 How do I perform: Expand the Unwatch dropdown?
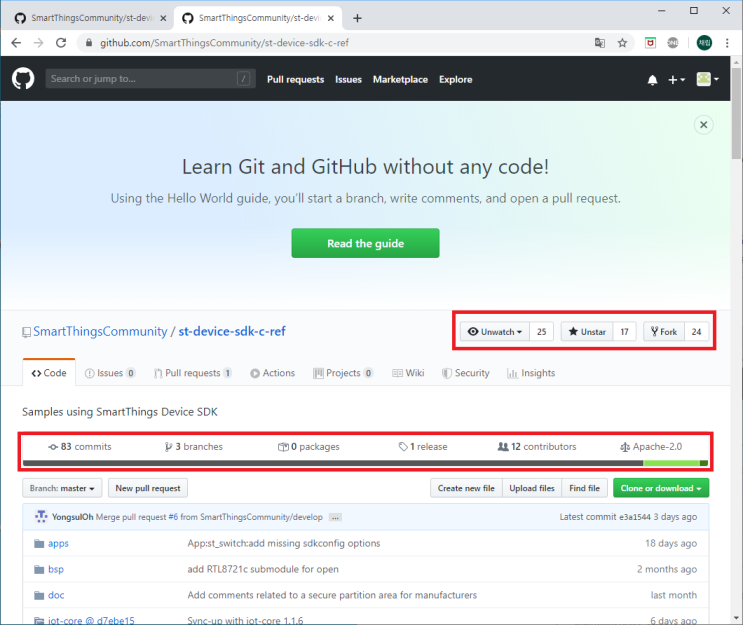click(495, 331)
